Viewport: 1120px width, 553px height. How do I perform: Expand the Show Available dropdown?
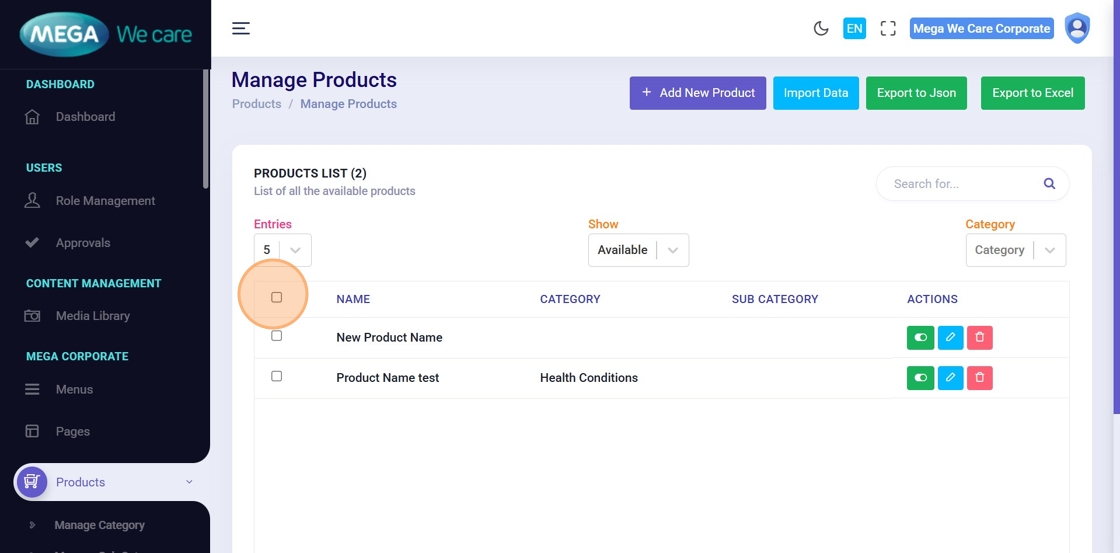(x=638, y=250)
